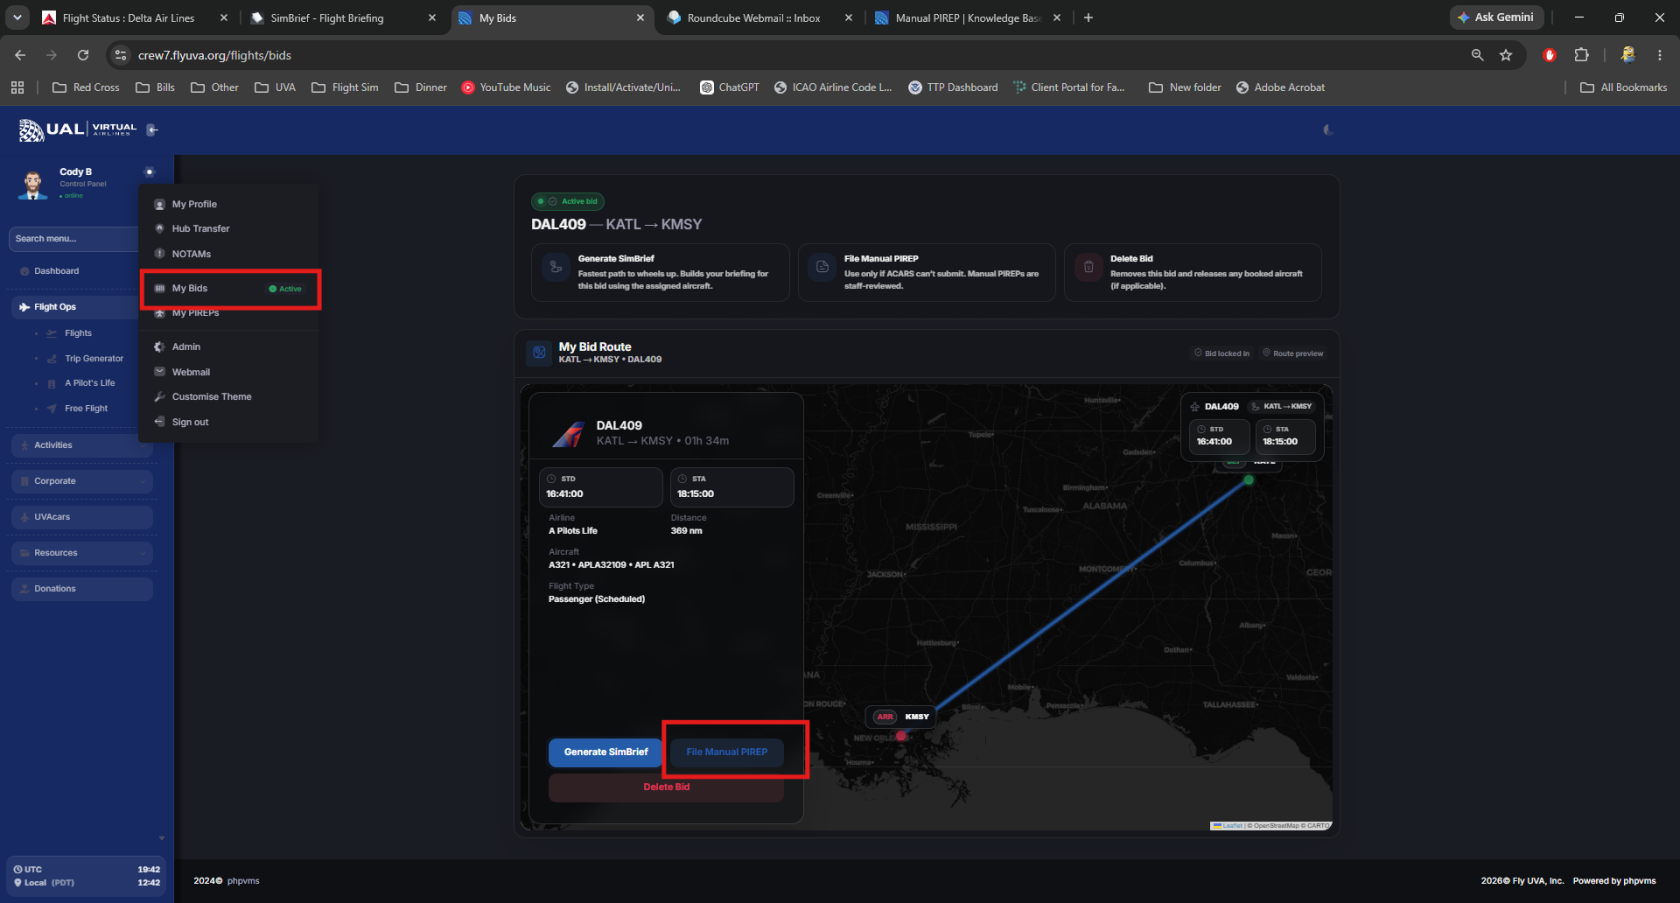This screenshot has height=903, width=1680.
Task: Open the UVAcars sidebar section
Action: pyautogui.click(x=82, y=517)
